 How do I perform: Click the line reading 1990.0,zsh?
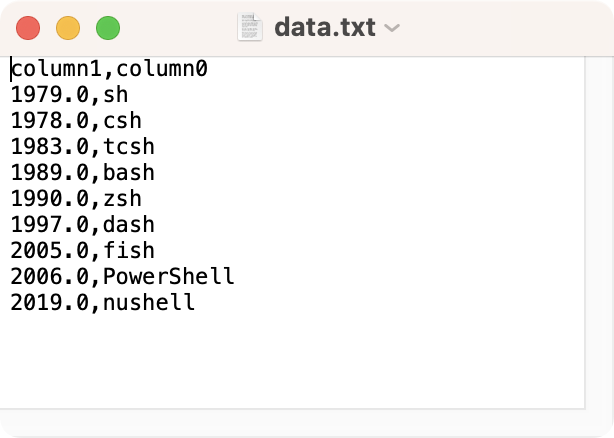pos(75,199)
